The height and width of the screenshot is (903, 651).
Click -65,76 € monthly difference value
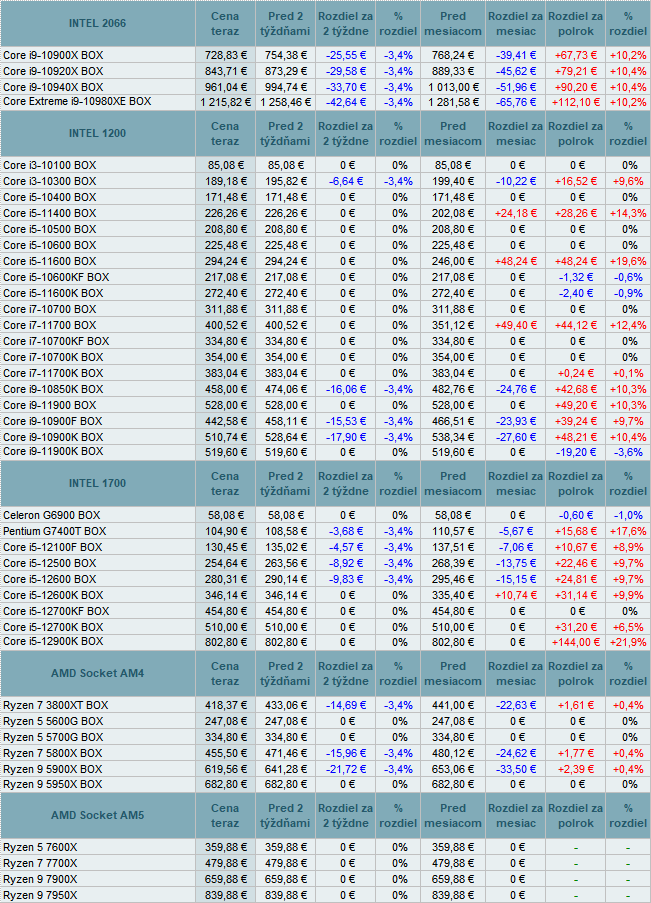pos(516,103)
